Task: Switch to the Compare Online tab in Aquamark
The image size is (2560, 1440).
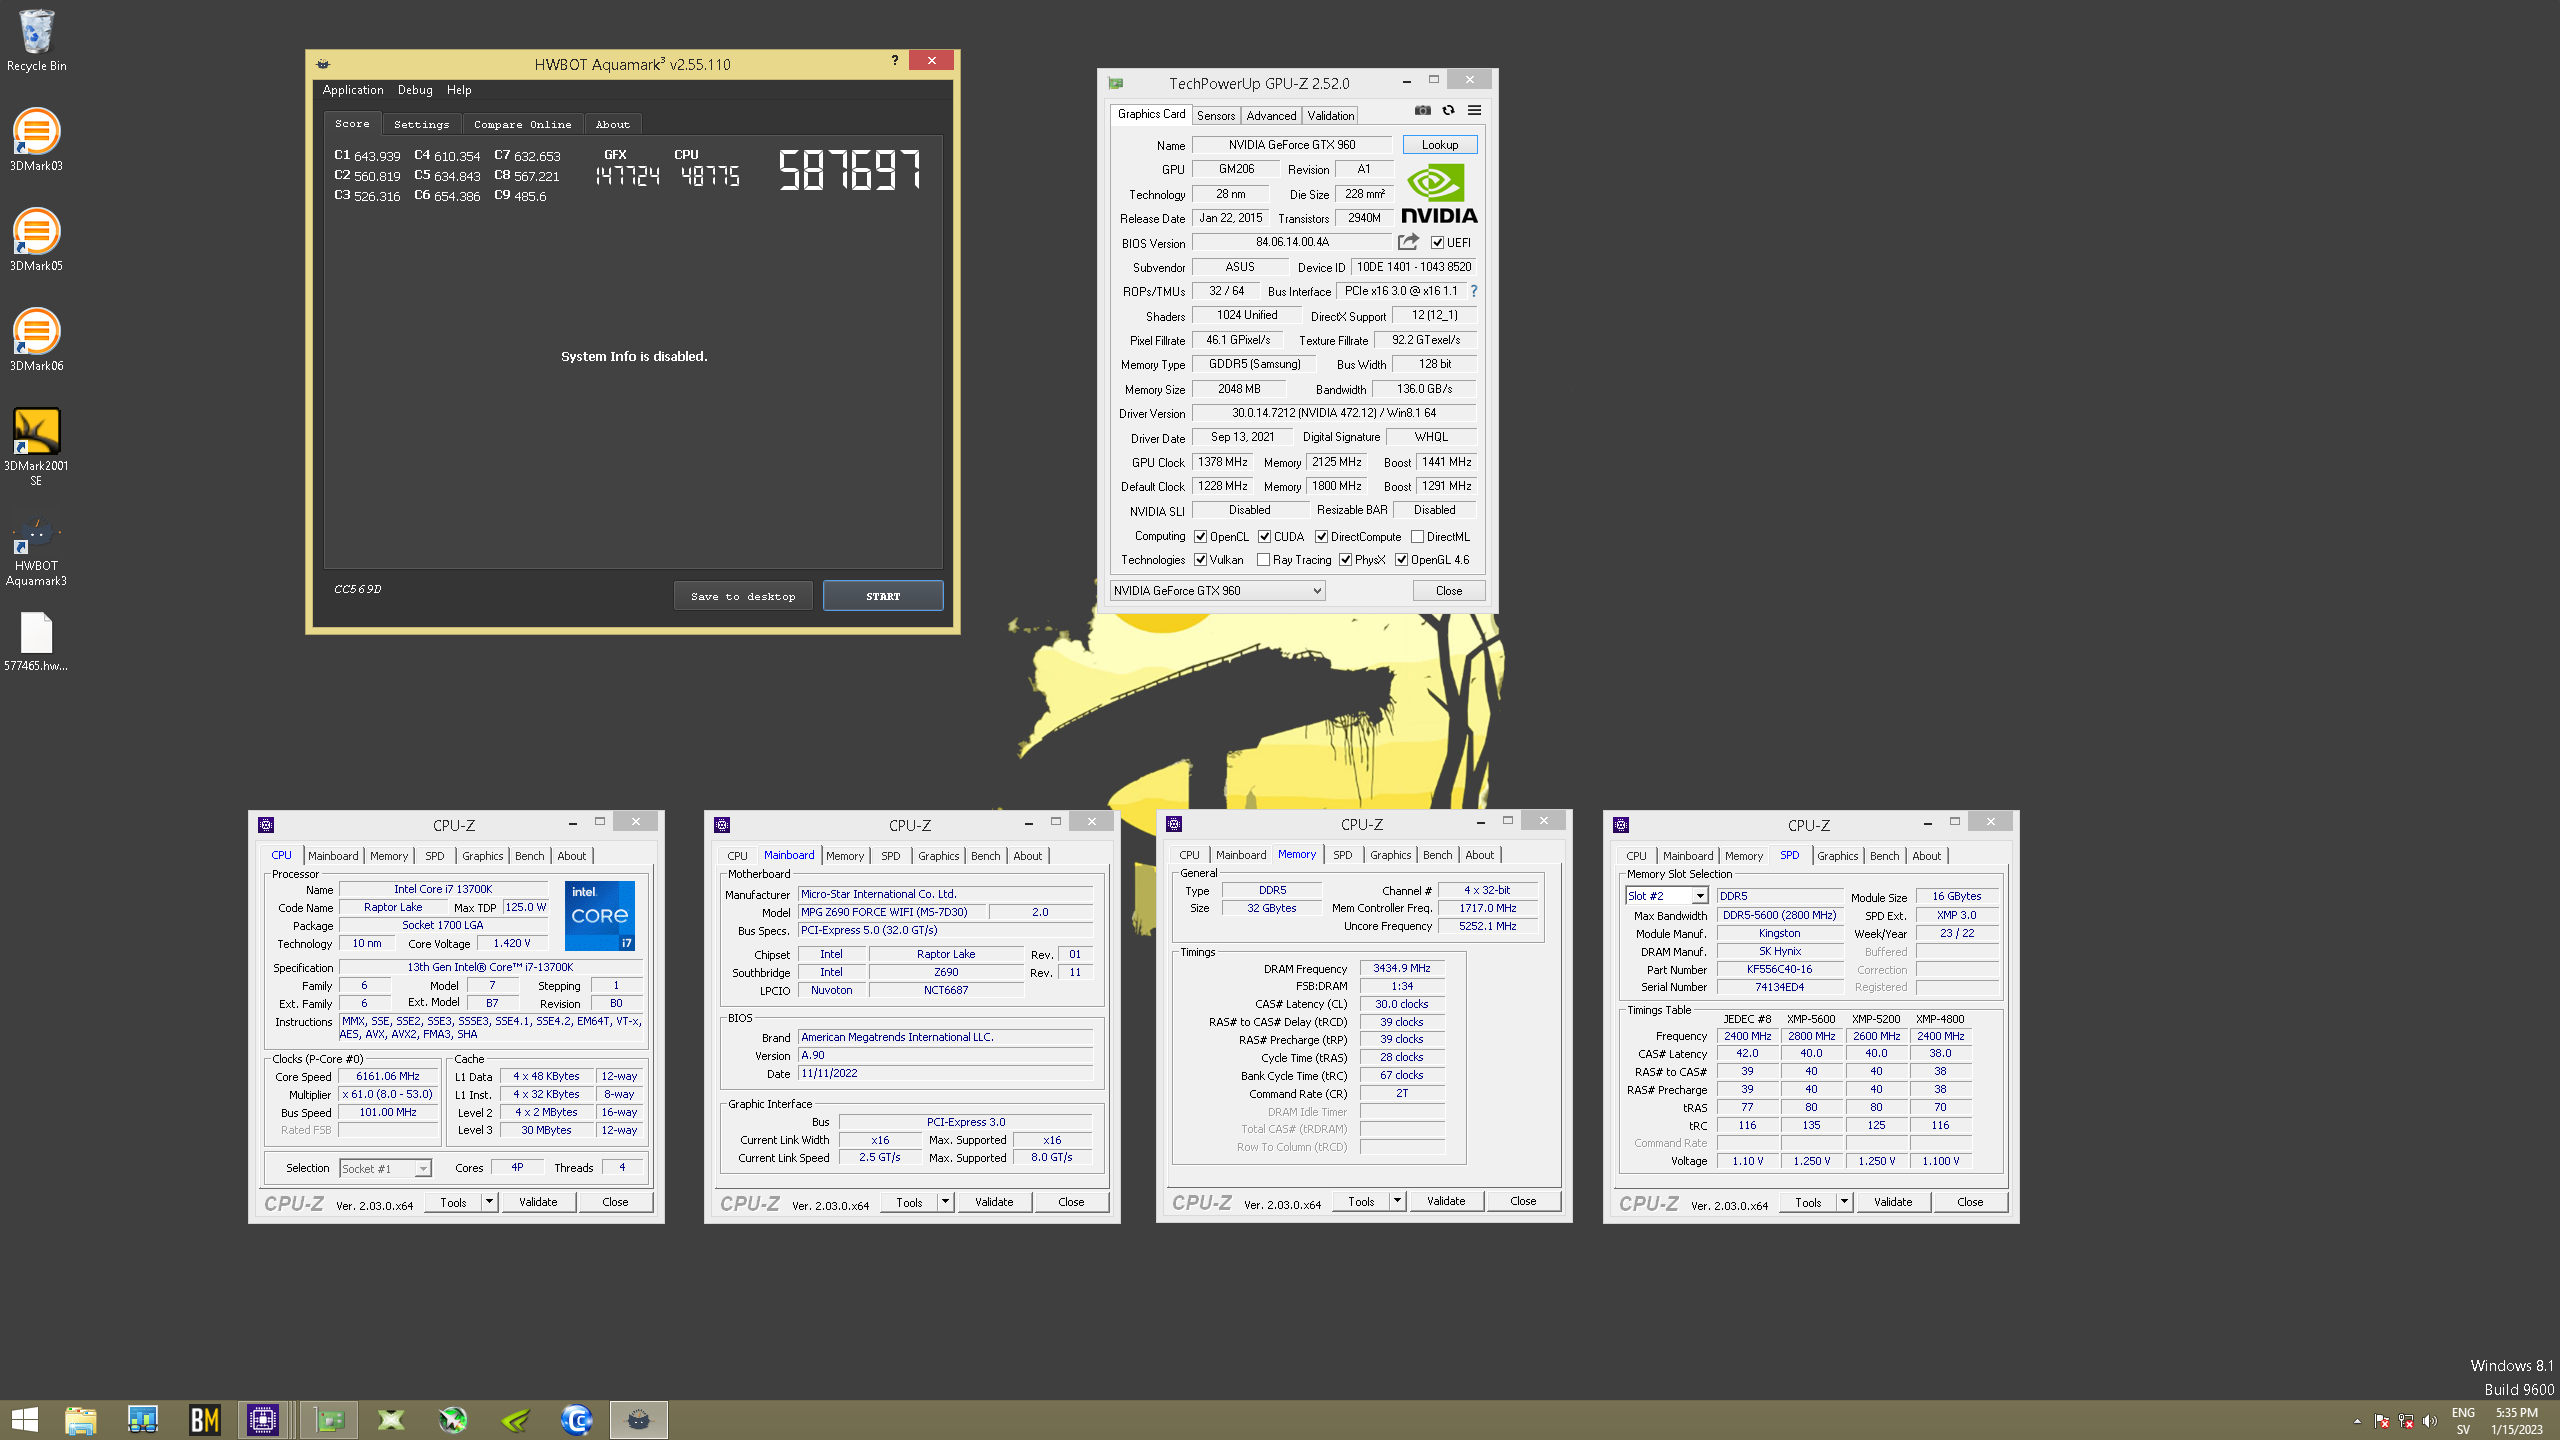Action: pyautogui.click(x=522, y=124)
